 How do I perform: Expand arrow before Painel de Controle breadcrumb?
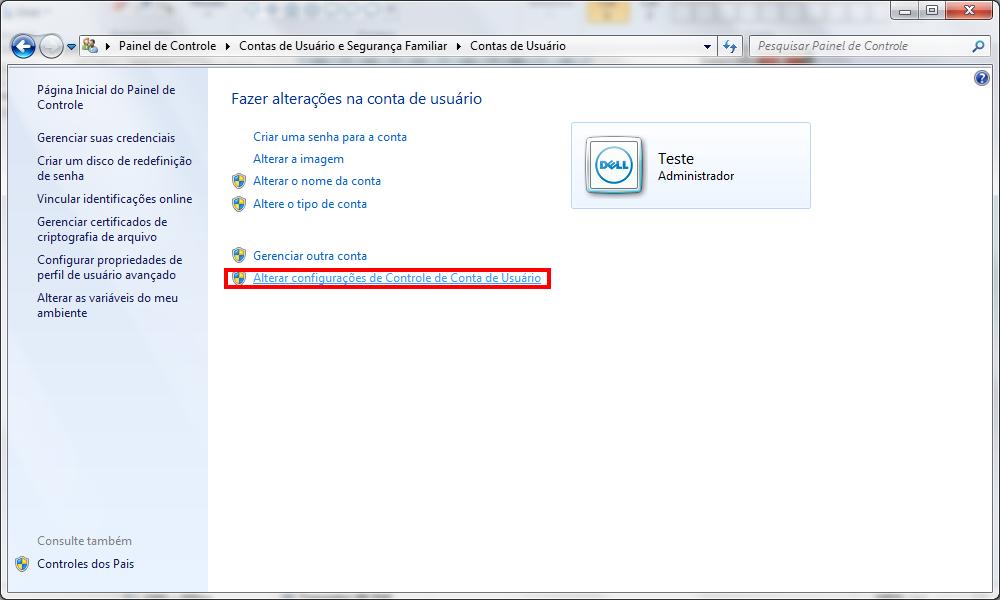click(x=108, y=46)
